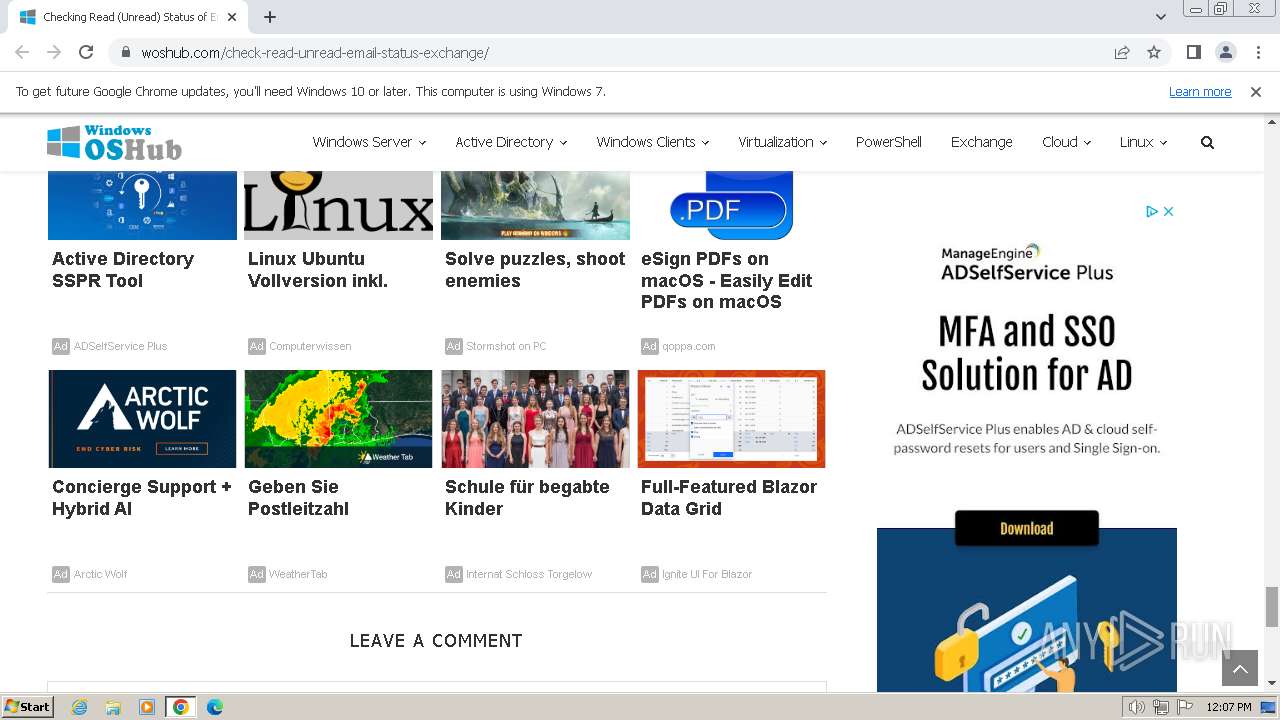Viewport: 1280px width, 720px height.
Task: Close the sidebar ad with X
Action: tap(1168, 211)
